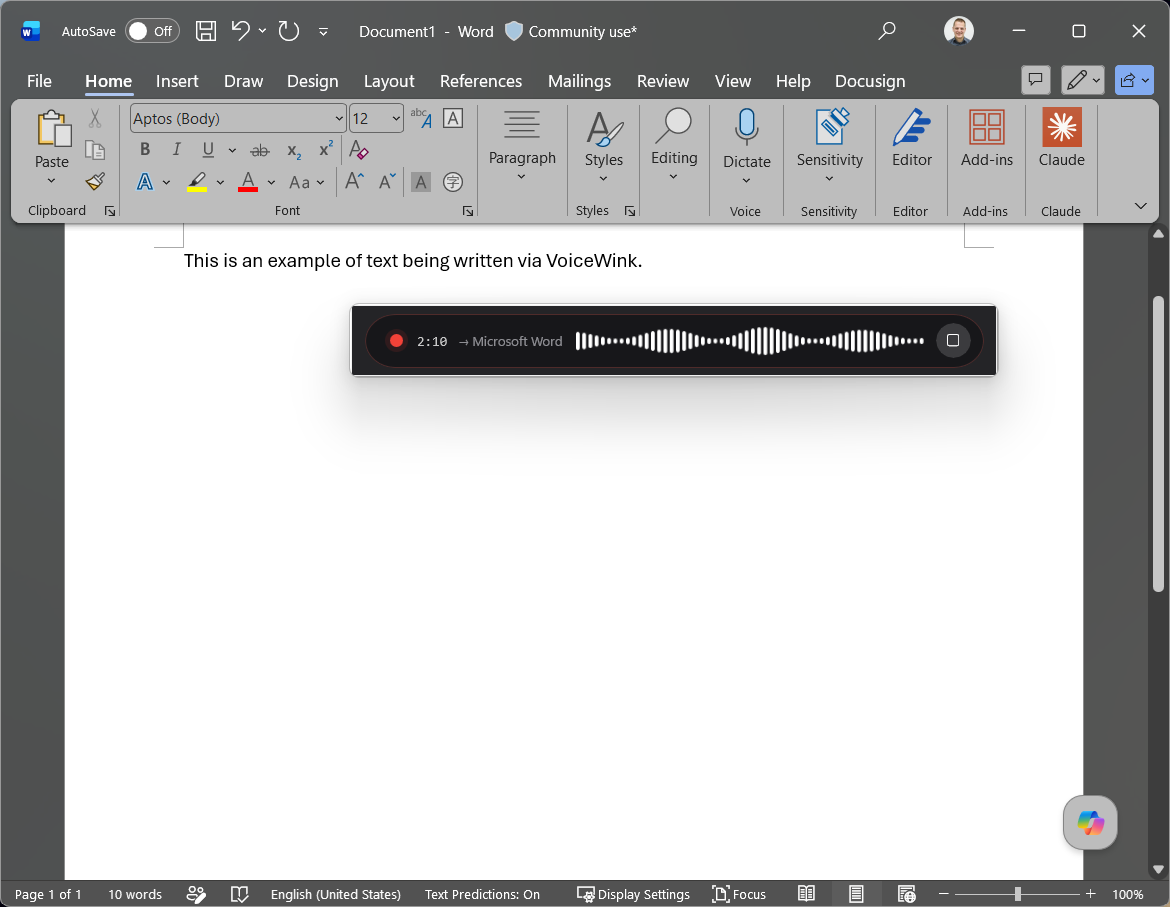The height and width of the screenshot is (907, 1170).
Task: Select the Format Painter brush
Action: (x=95, y=181)
